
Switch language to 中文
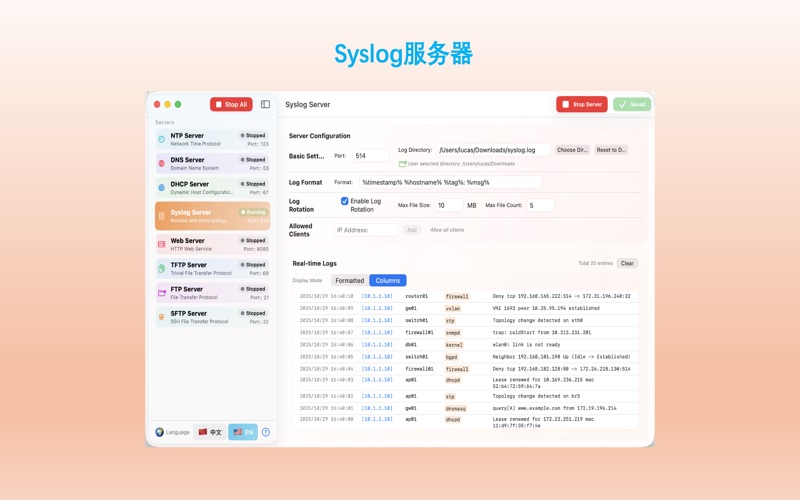210,432
